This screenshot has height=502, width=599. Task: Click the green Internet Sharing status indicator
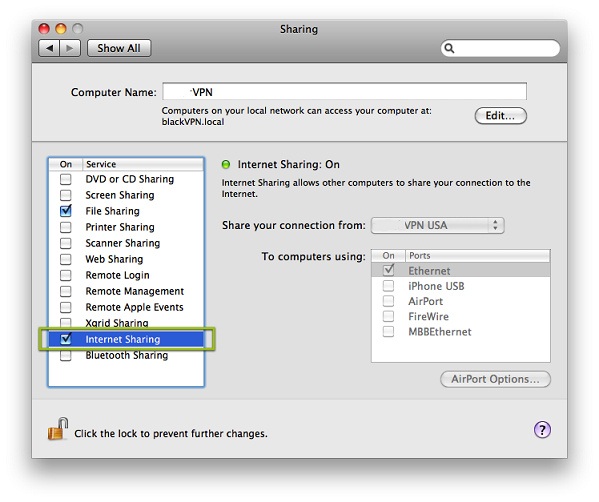pyautogui.click(x=226, y=165)
